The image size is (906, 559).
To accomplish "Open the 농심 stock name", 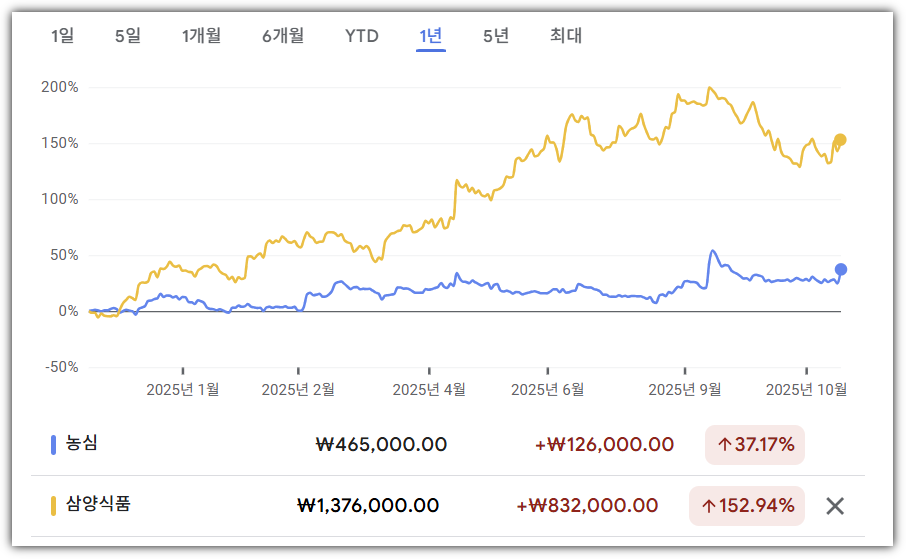I will 81,443.
